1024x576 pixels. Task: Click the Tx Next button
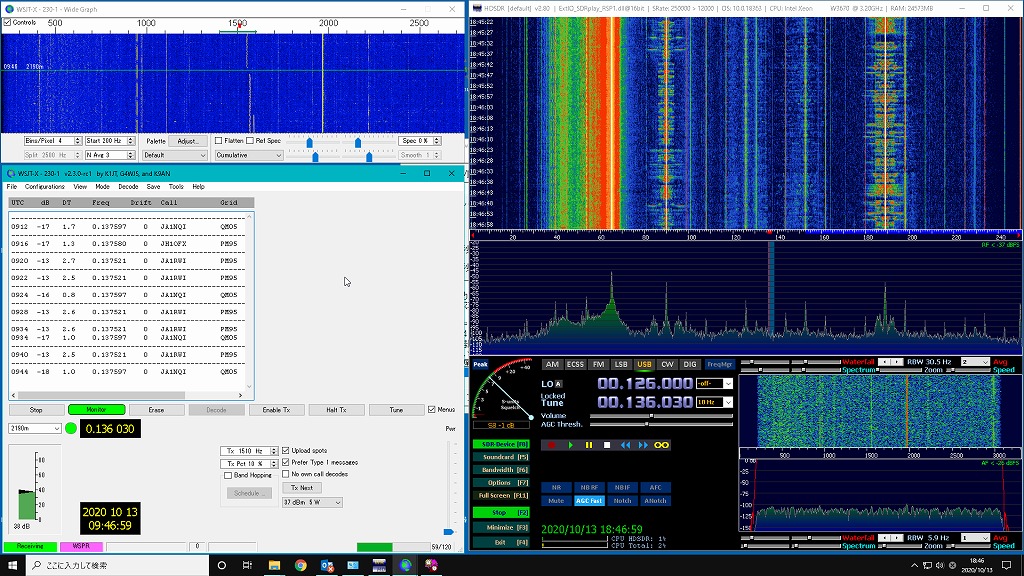(302, 488)
